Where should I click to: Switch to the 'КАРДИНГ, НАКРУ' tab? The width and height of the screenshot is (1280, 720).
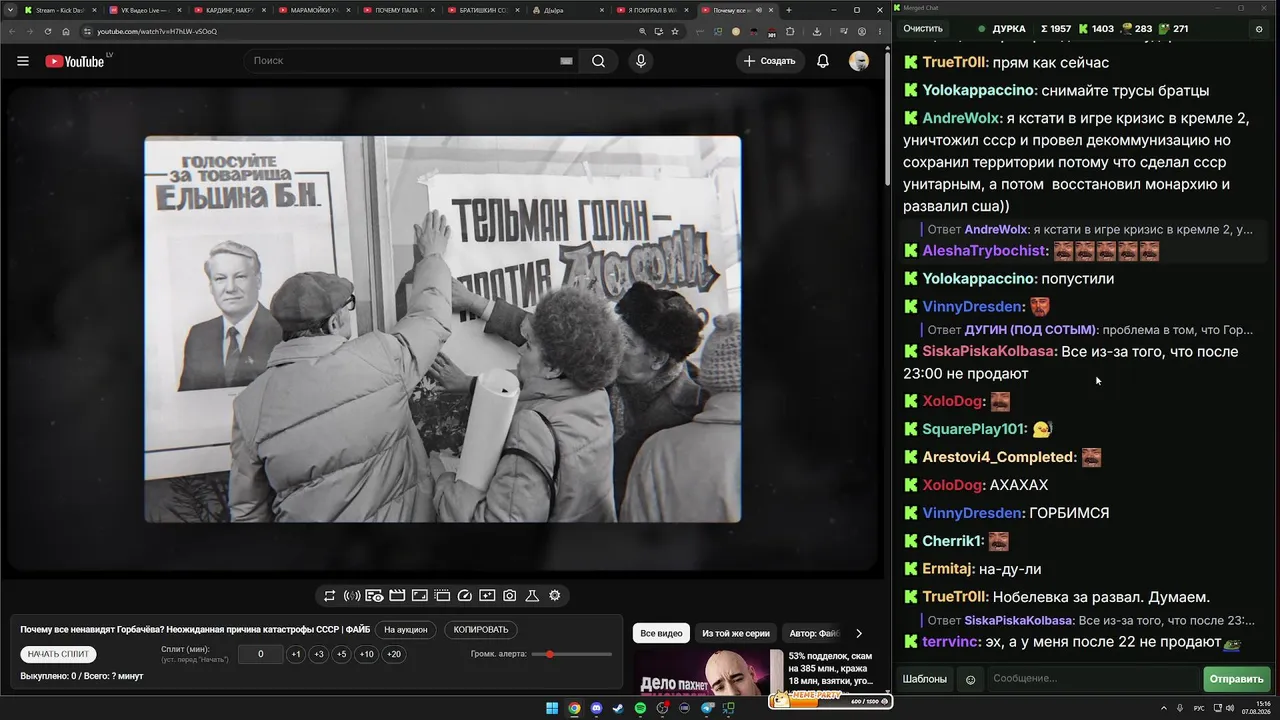tap(229, 10)
